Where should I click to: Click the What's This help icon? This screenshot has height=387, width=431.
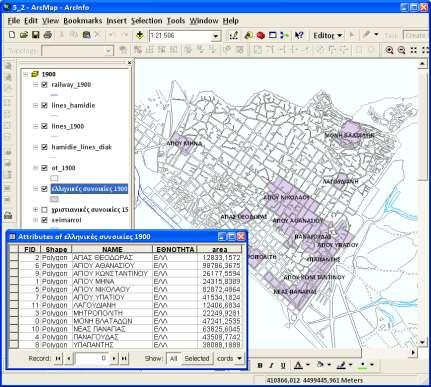tap(299, 35)
